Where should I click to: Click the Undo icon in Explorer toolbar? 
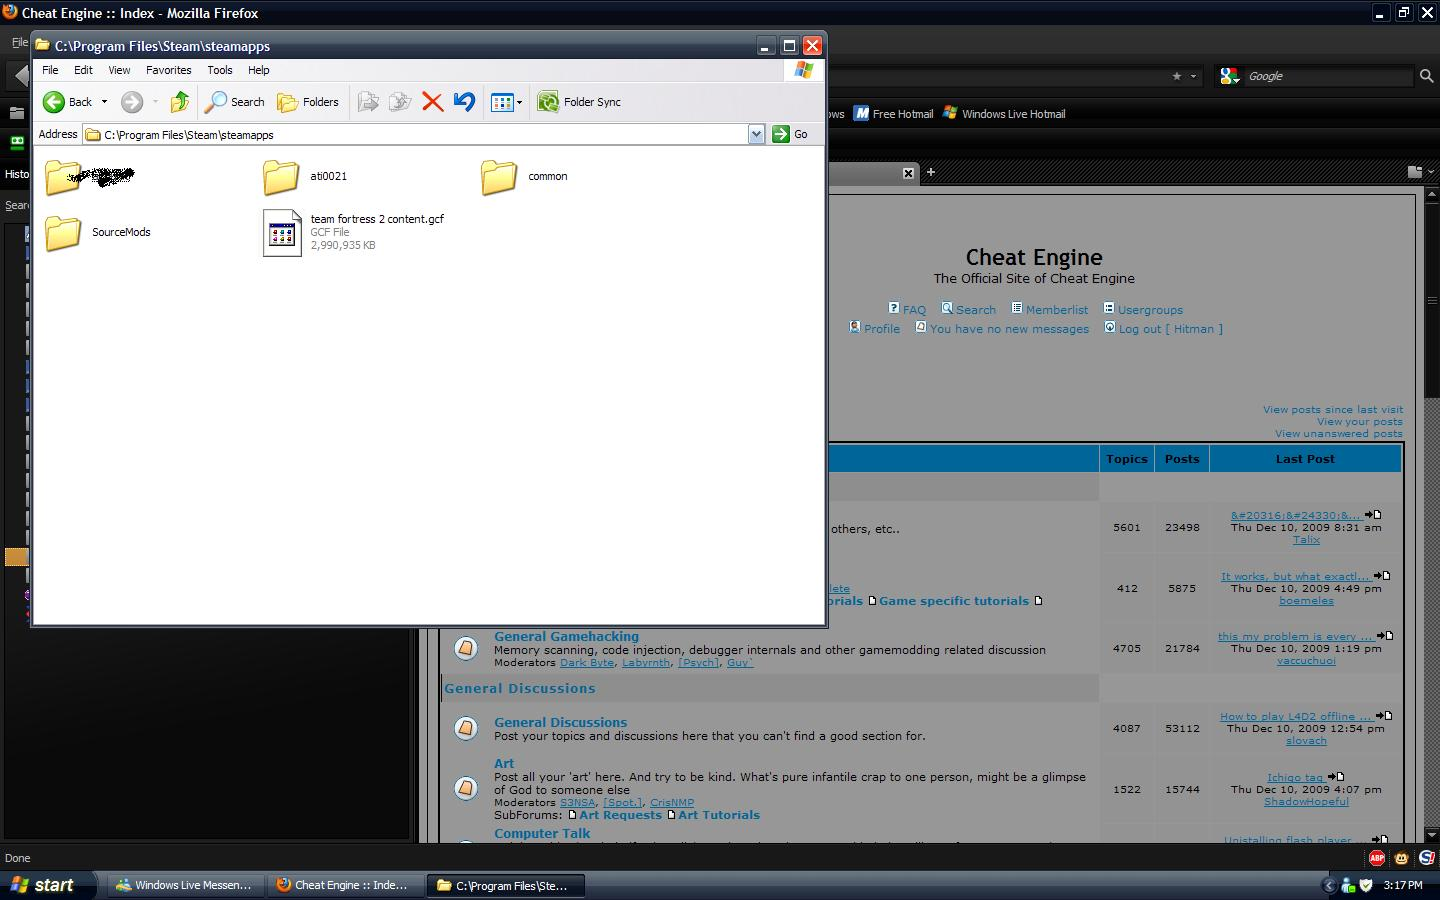click(x=464, y=102)
